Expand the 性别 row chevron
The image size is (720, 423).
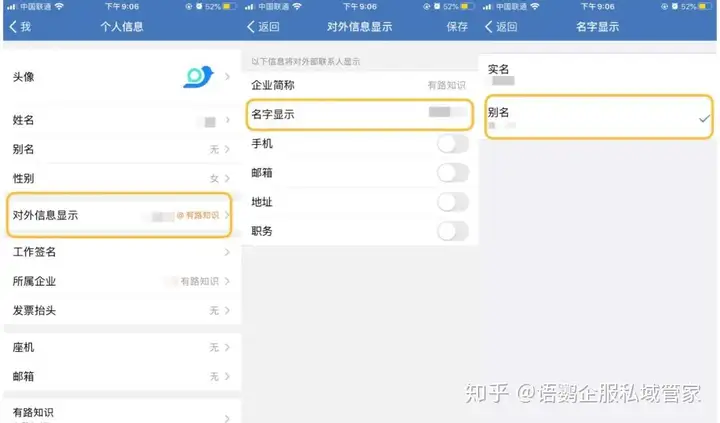[227, 178]
